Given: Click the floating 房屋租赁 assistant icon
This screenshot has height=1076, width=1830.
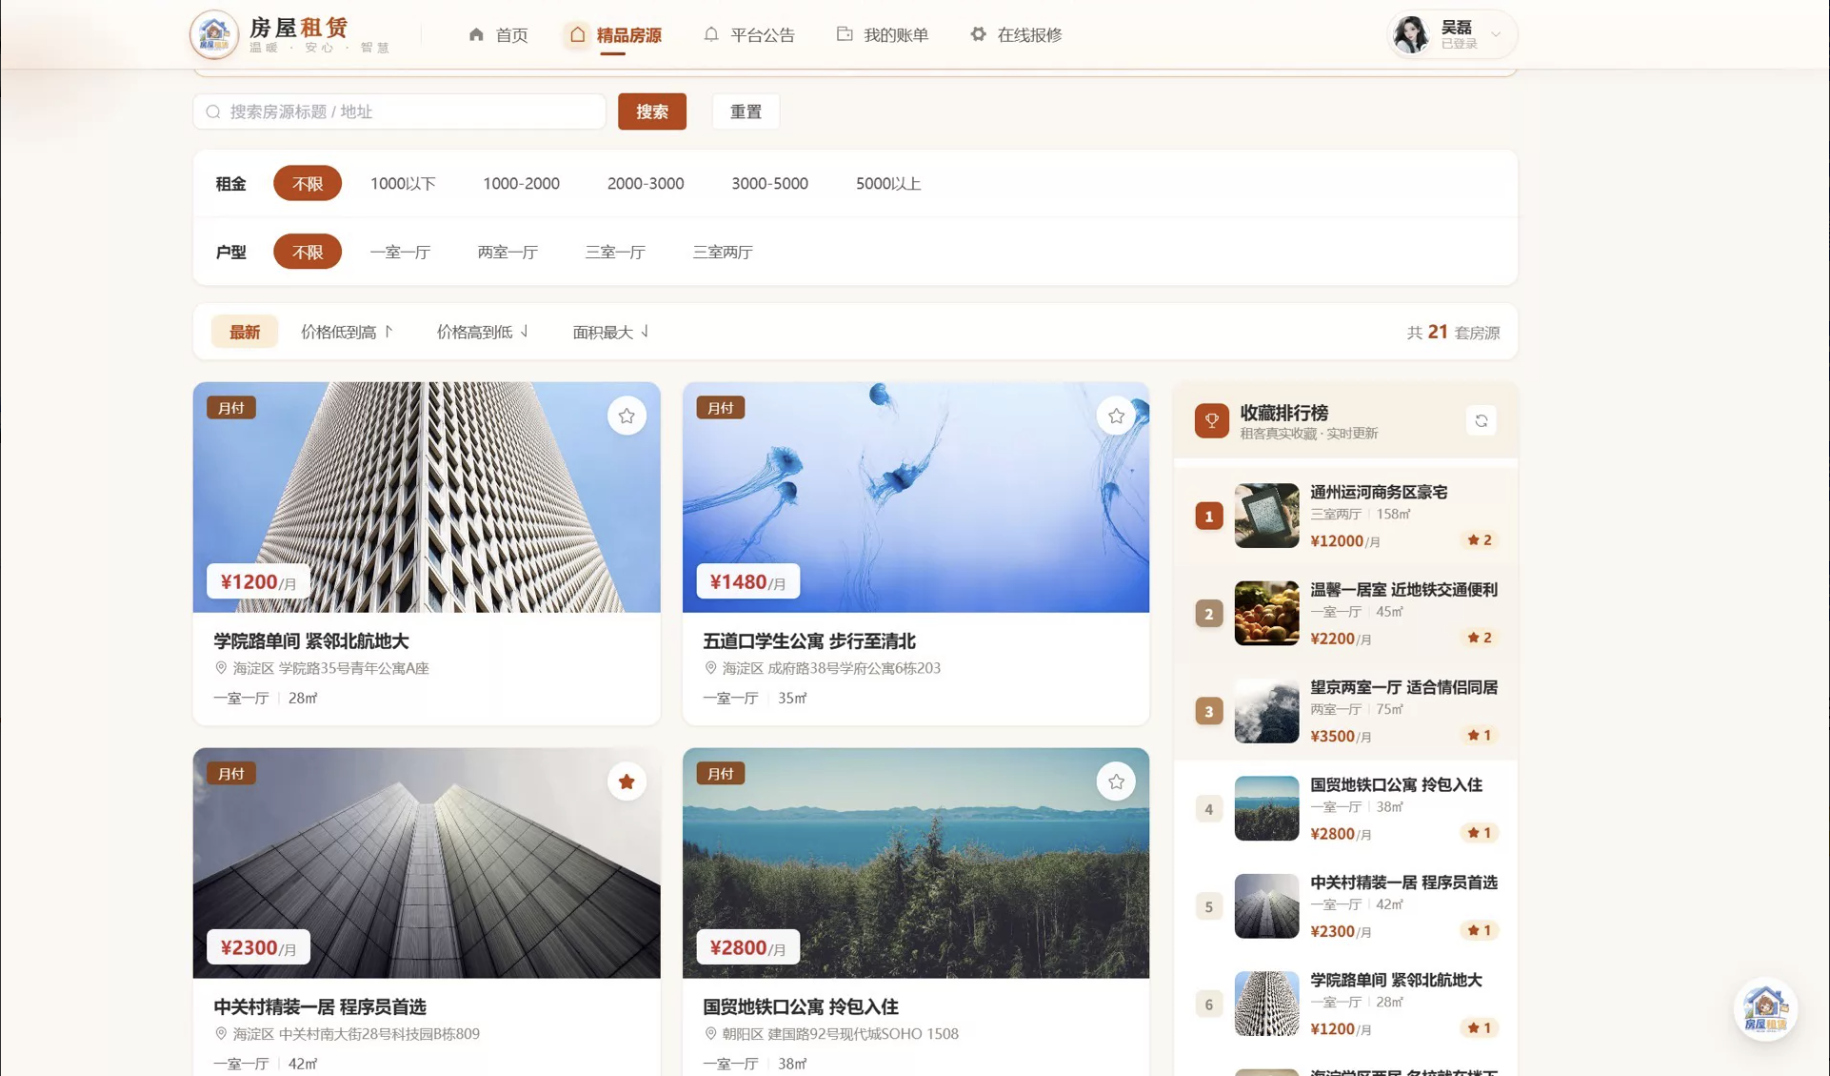Looking at the screenshot, I should pyautogui.click(x=1765, y=1009).
